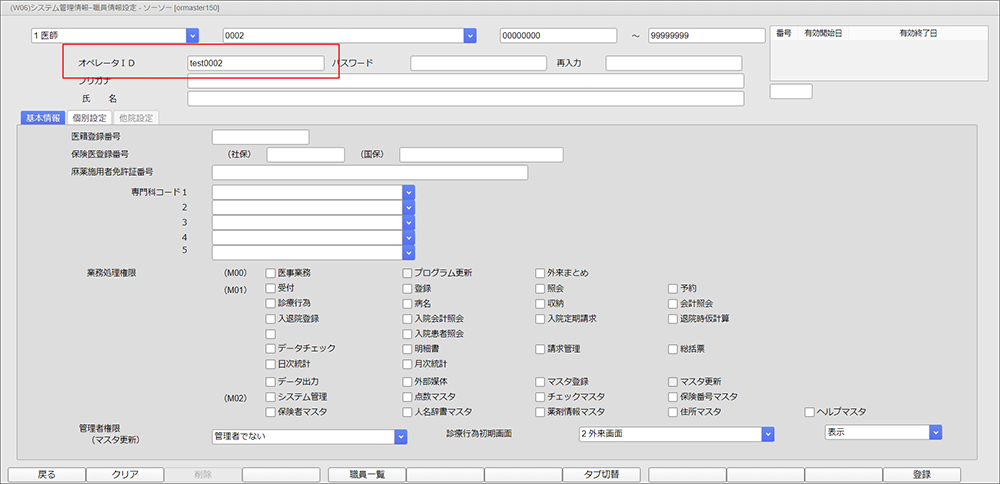Click the タブ切替 button

pos(603,474)
